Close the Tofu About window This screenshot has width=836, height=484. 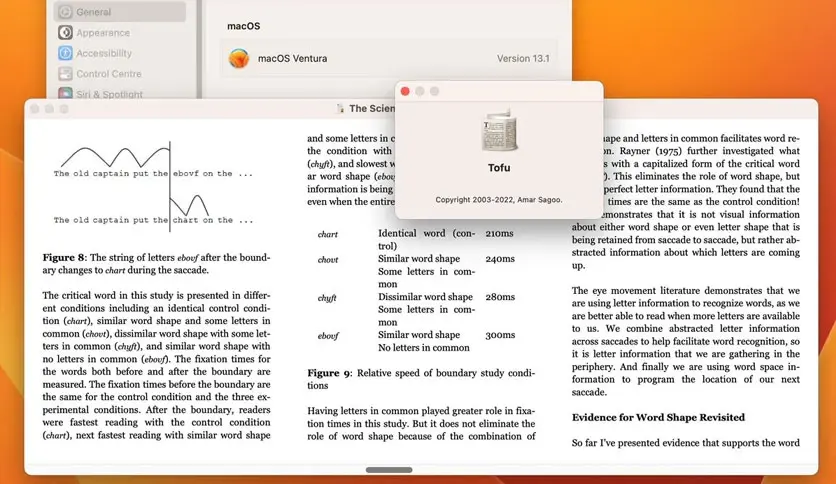point(405,91)
